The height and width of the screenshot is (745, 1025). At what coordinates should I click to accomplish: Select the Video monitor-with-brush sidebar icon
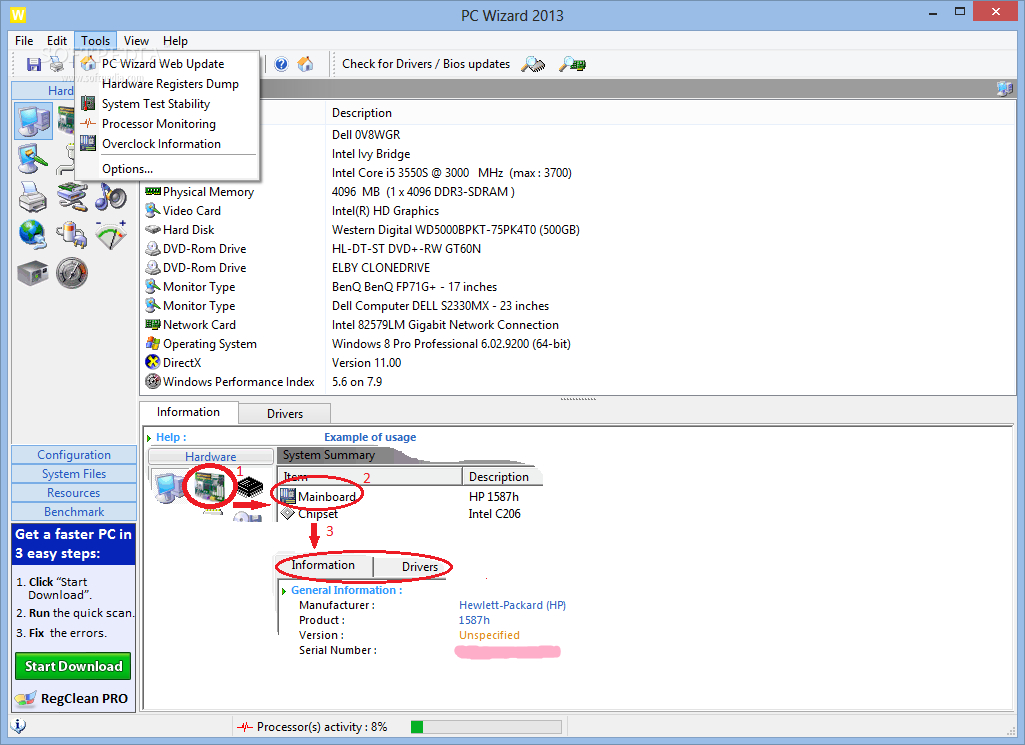(x=33, y=159)
